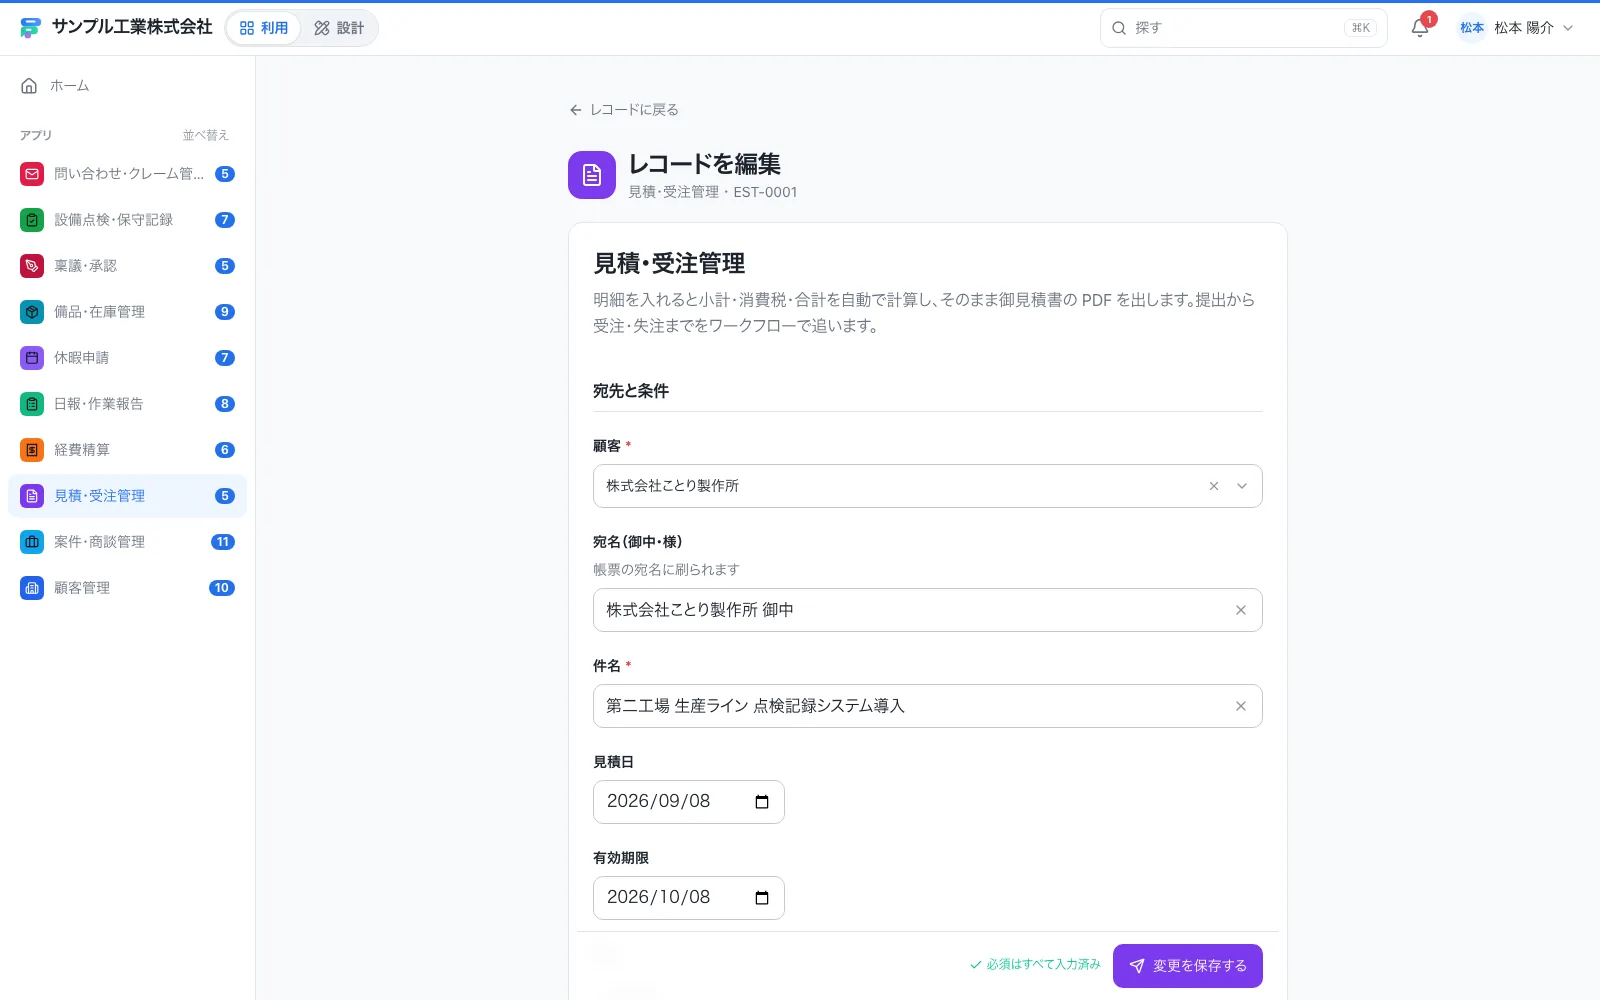This screenshot has height=1000, width=1600.
Task: Open the 備品・在庫管理 app icon
Action: pyautogui.click(x=32, y=312)
